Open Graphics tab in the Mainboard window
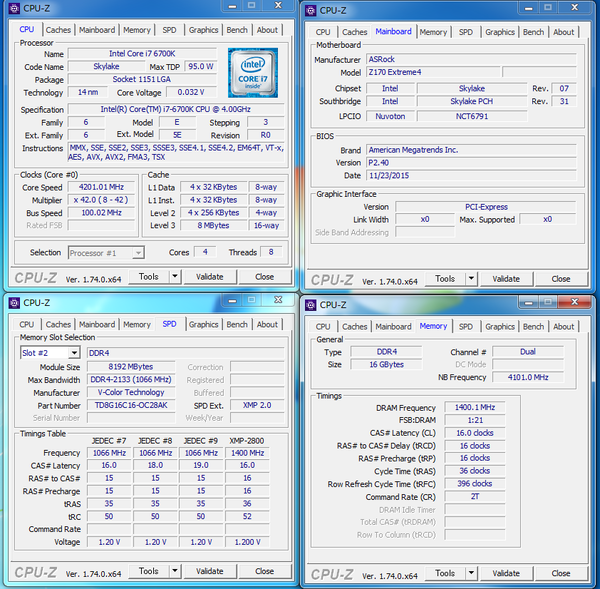The image size is (600, 589). [500, 32]
